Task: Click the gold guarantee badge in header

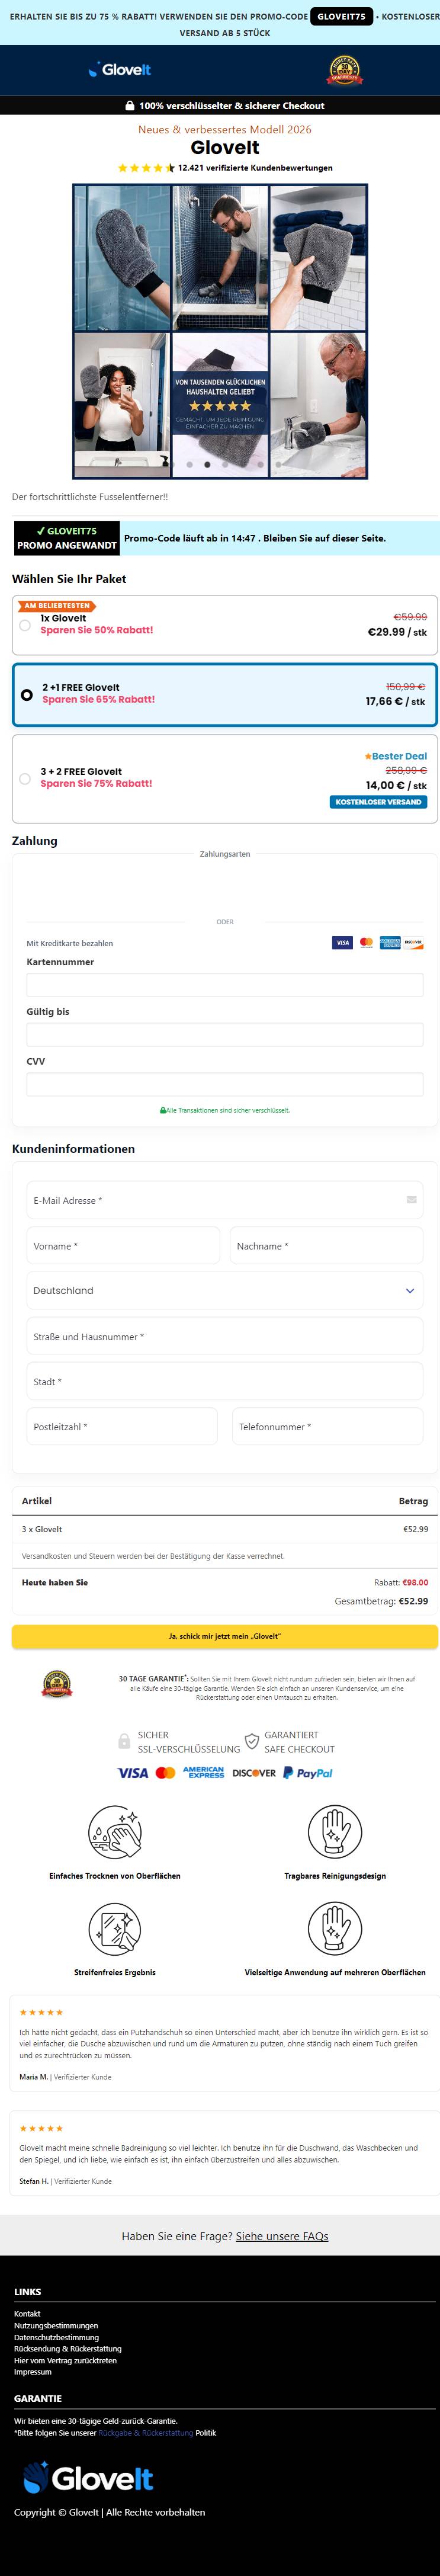Action: 345,71
